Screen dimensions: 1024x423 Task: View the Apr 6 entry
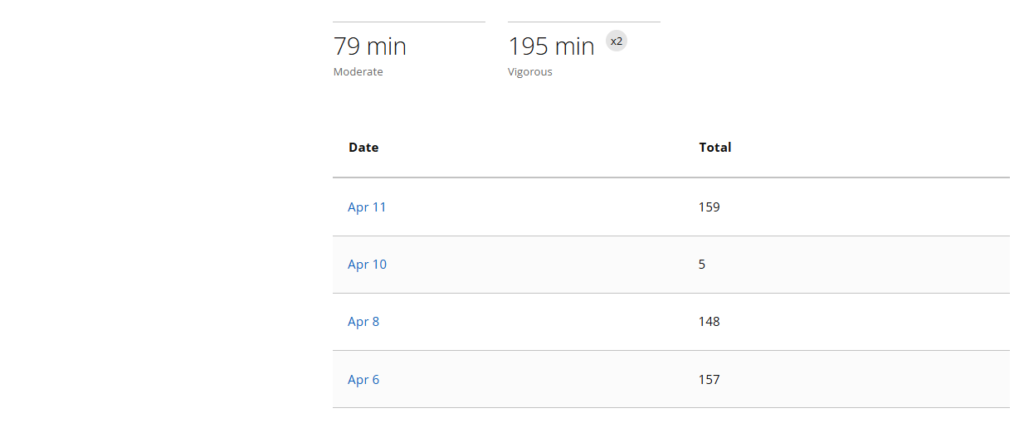coord(363,380)
